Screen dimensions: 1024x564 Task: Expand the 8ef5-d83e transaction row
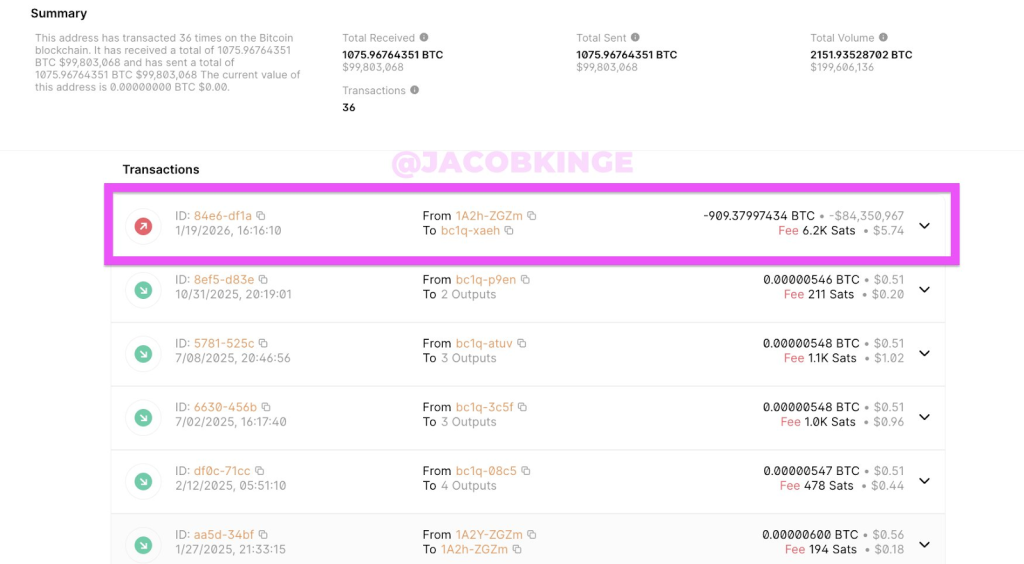pos(924,290)
